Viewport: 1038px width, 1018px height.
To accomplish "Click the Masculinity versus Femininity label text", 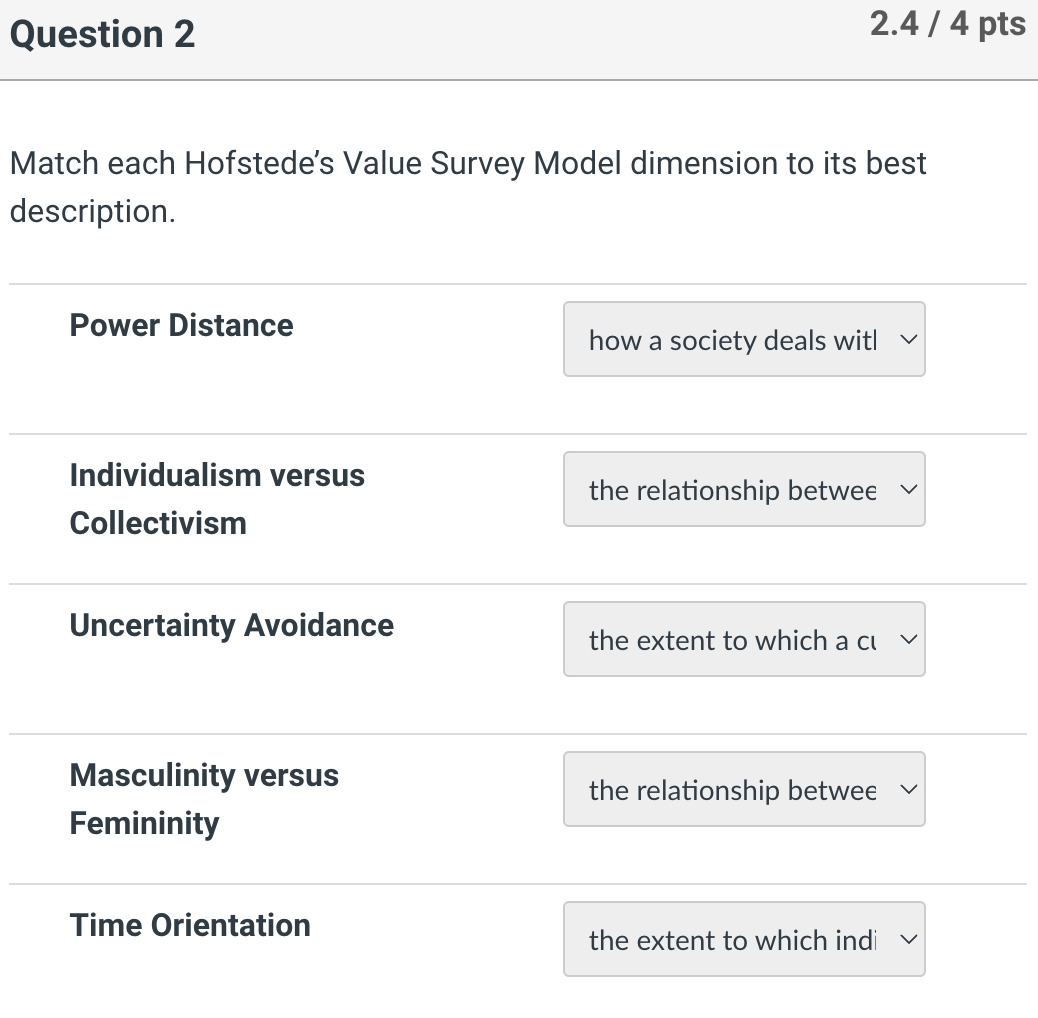I will click(x=204, y=797).
